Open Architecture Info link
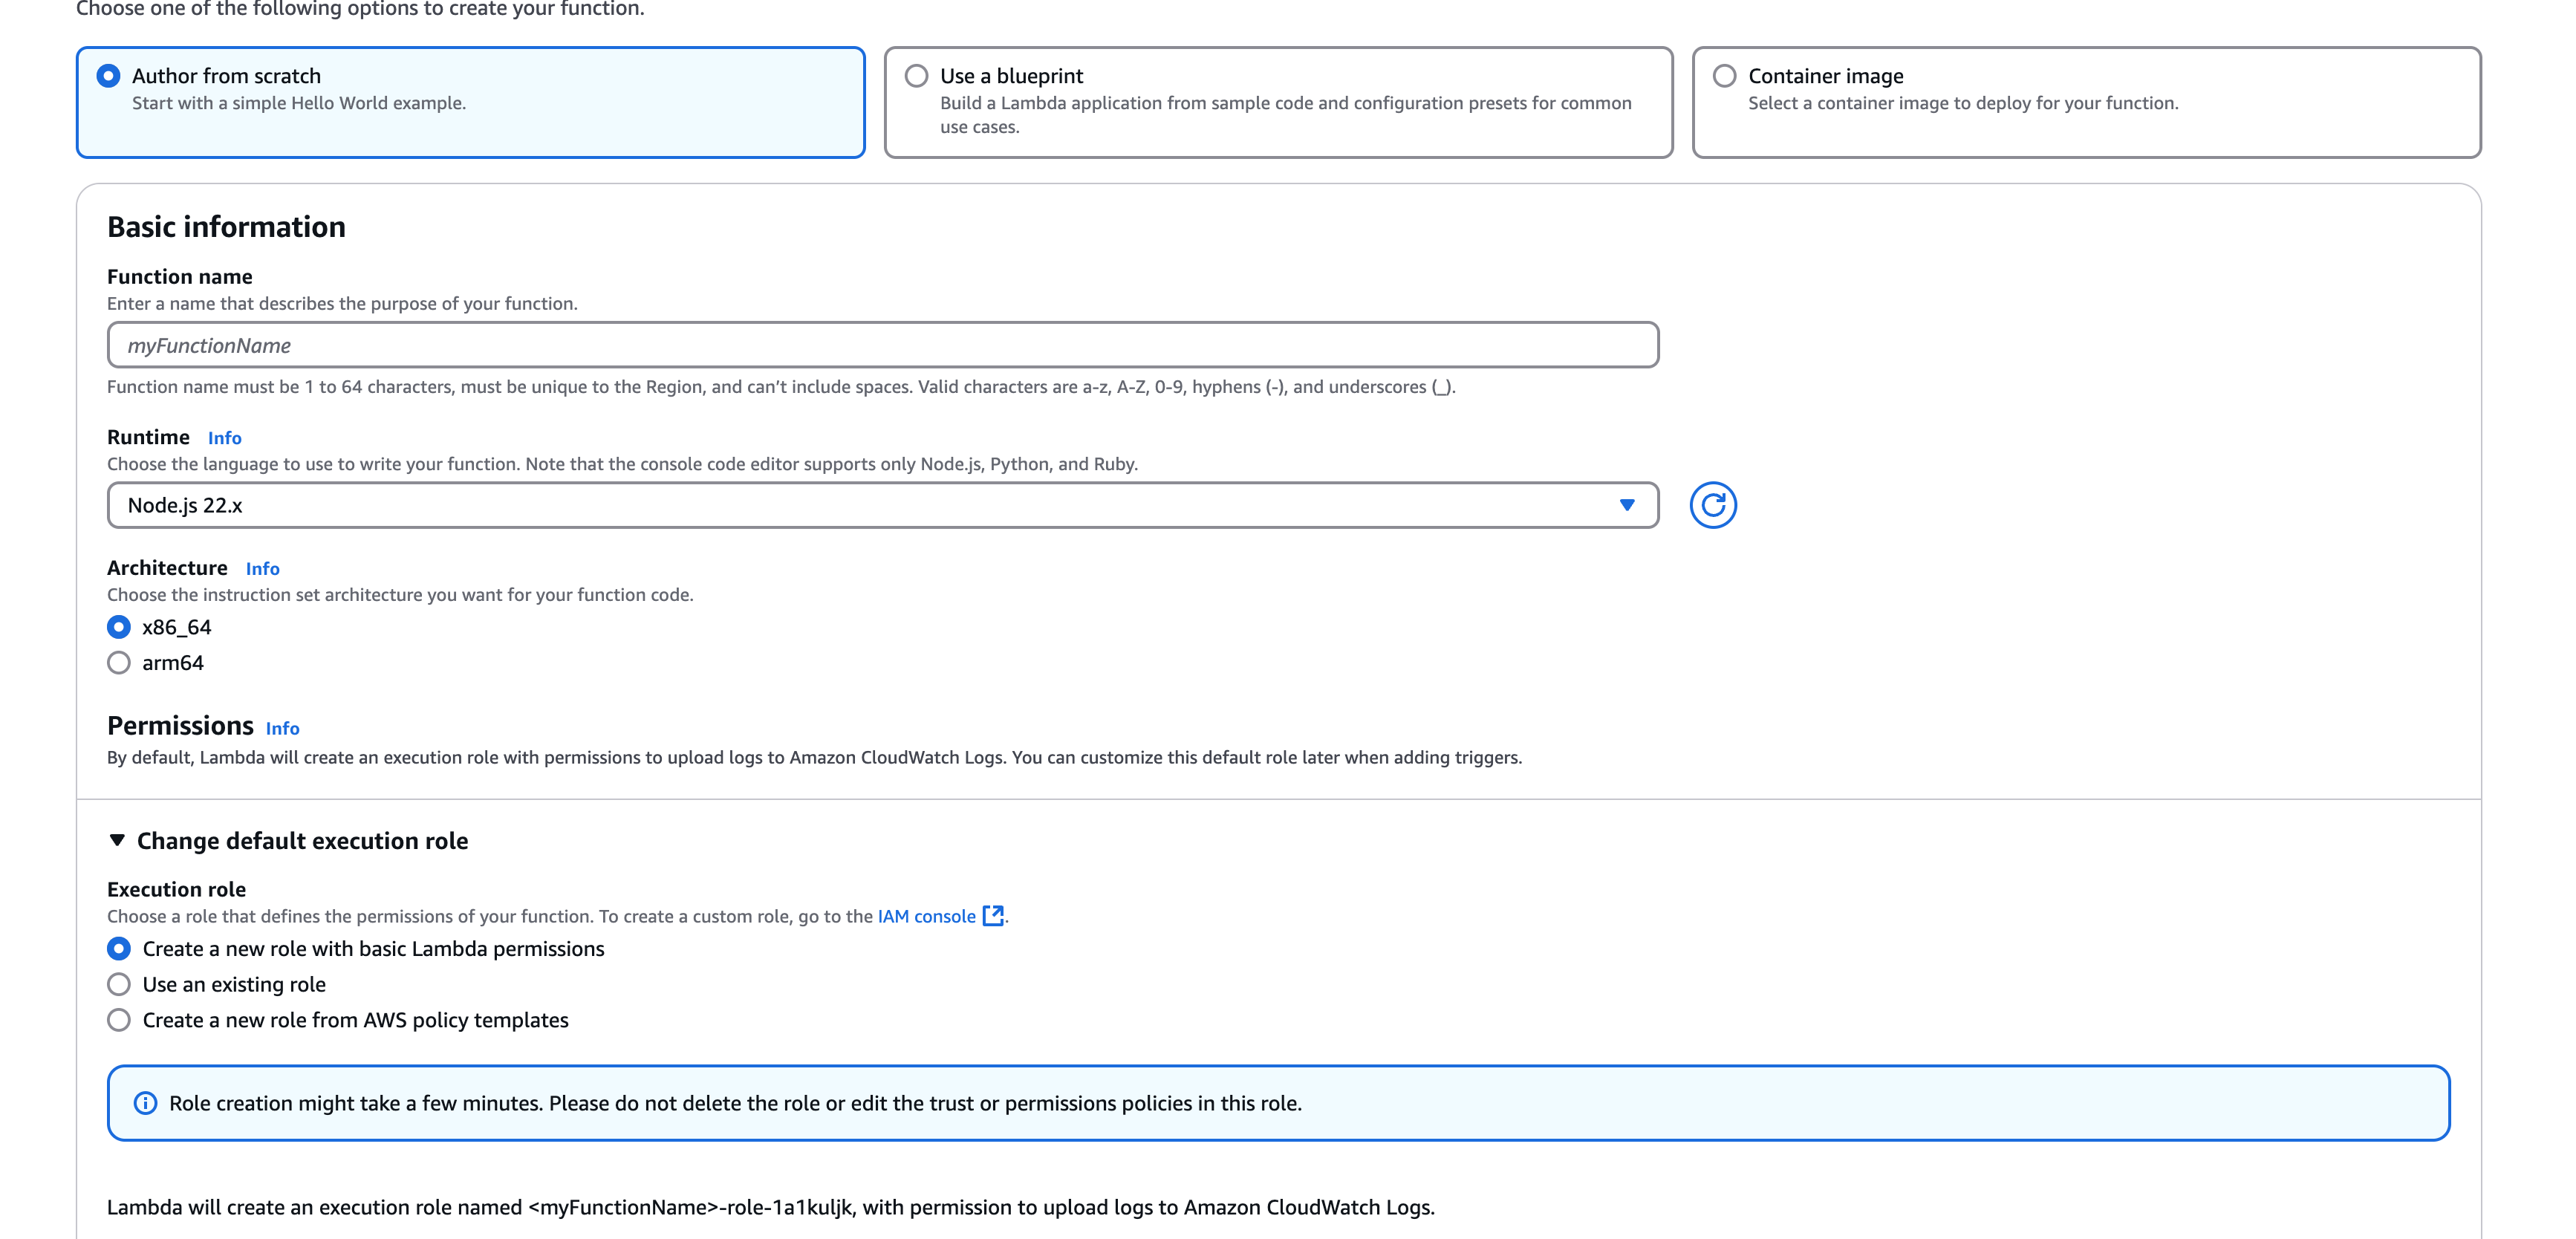Image resolution: width=2576 pixels, height=1239 pixels. click(x=262, y=569)
